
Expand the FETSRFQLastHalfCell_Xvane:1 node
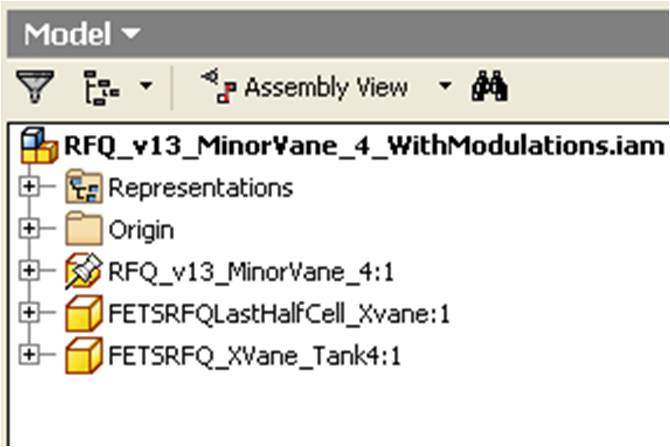click(29, 312)
